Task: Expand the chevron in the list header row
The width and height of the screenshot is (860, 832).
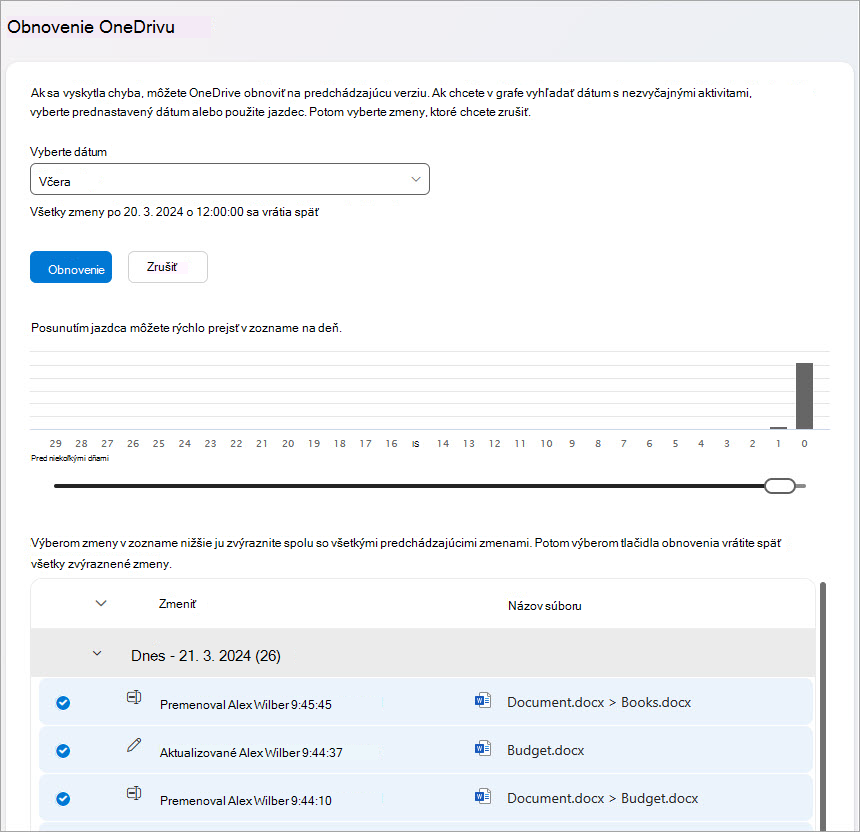Action: point(101,603)
